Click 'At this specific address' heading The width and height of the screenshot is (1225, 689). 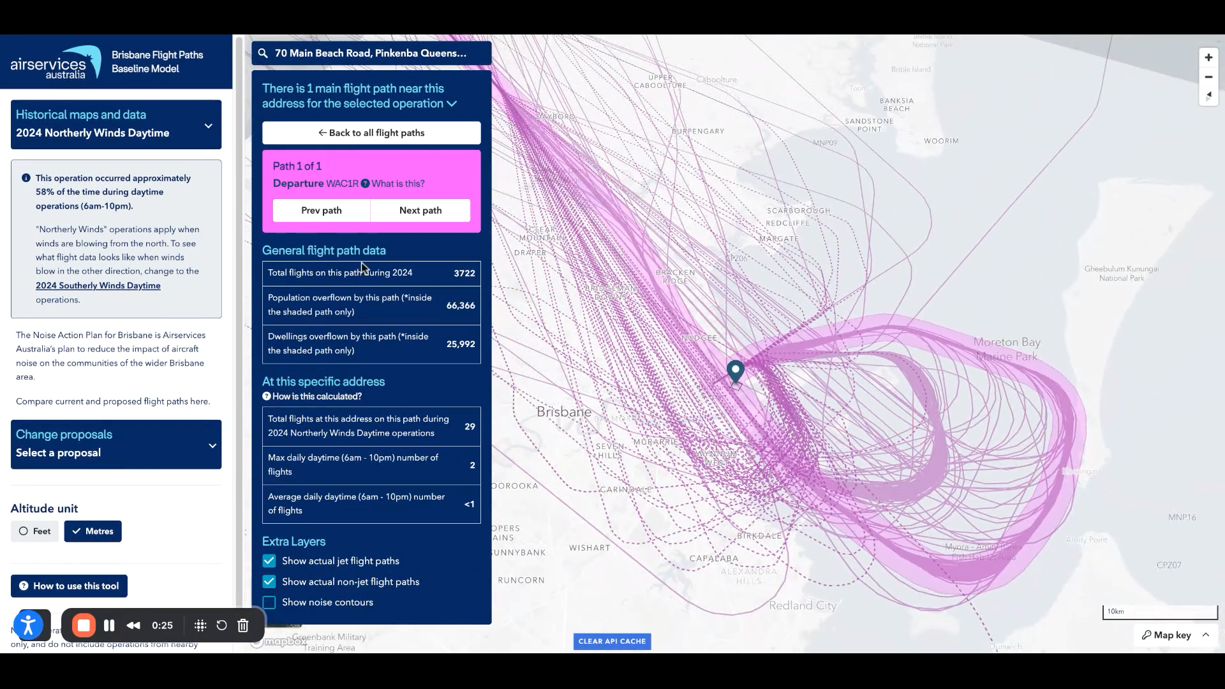tap(323, 382)
